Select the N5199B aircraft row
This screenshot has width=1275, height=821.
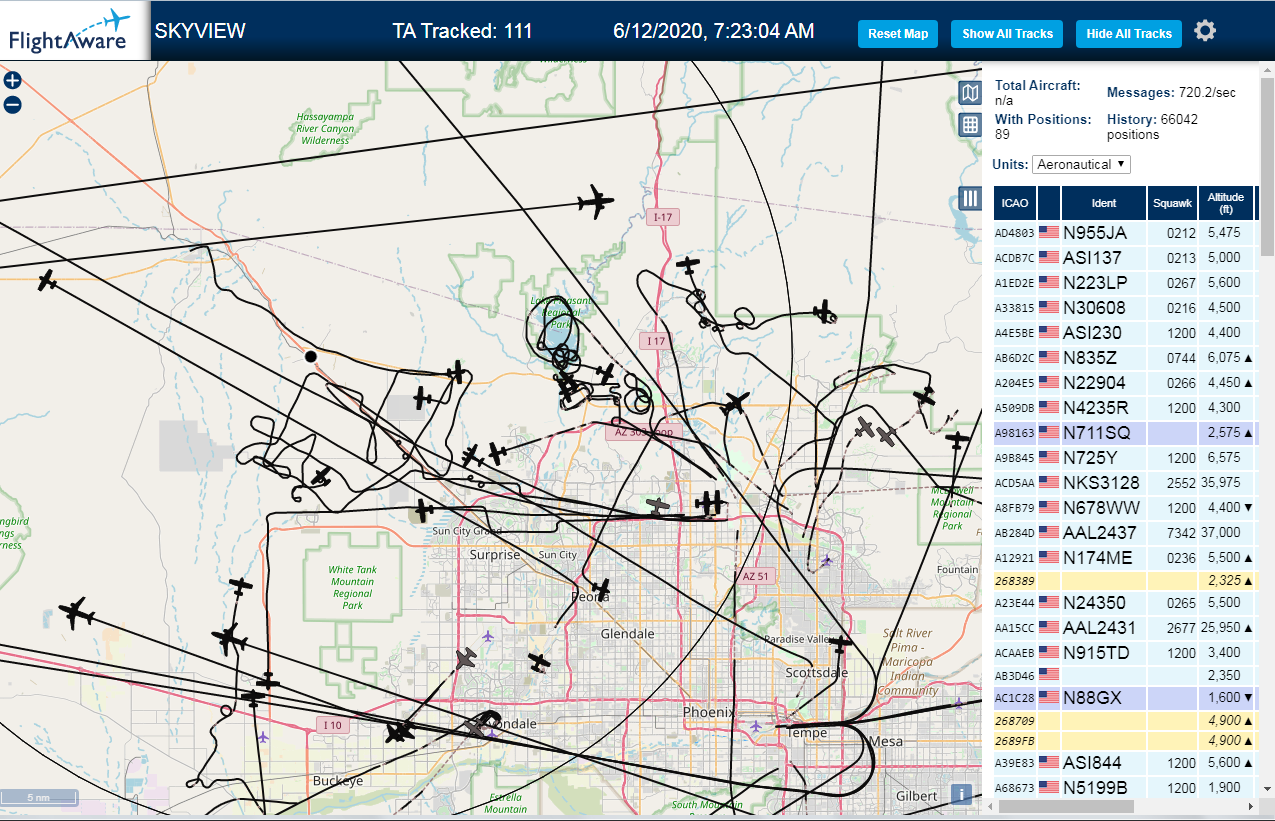coord(1125,788)
